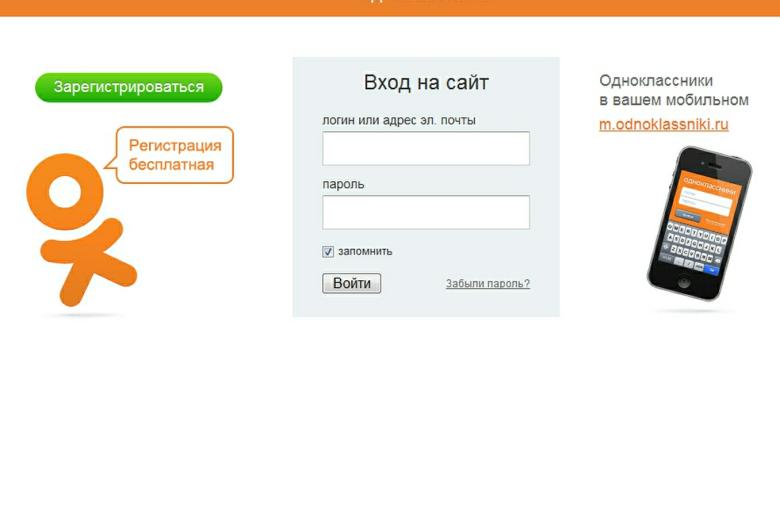Toggle the запомнить checkbox

pyautogui.click(x=328, y=251)
